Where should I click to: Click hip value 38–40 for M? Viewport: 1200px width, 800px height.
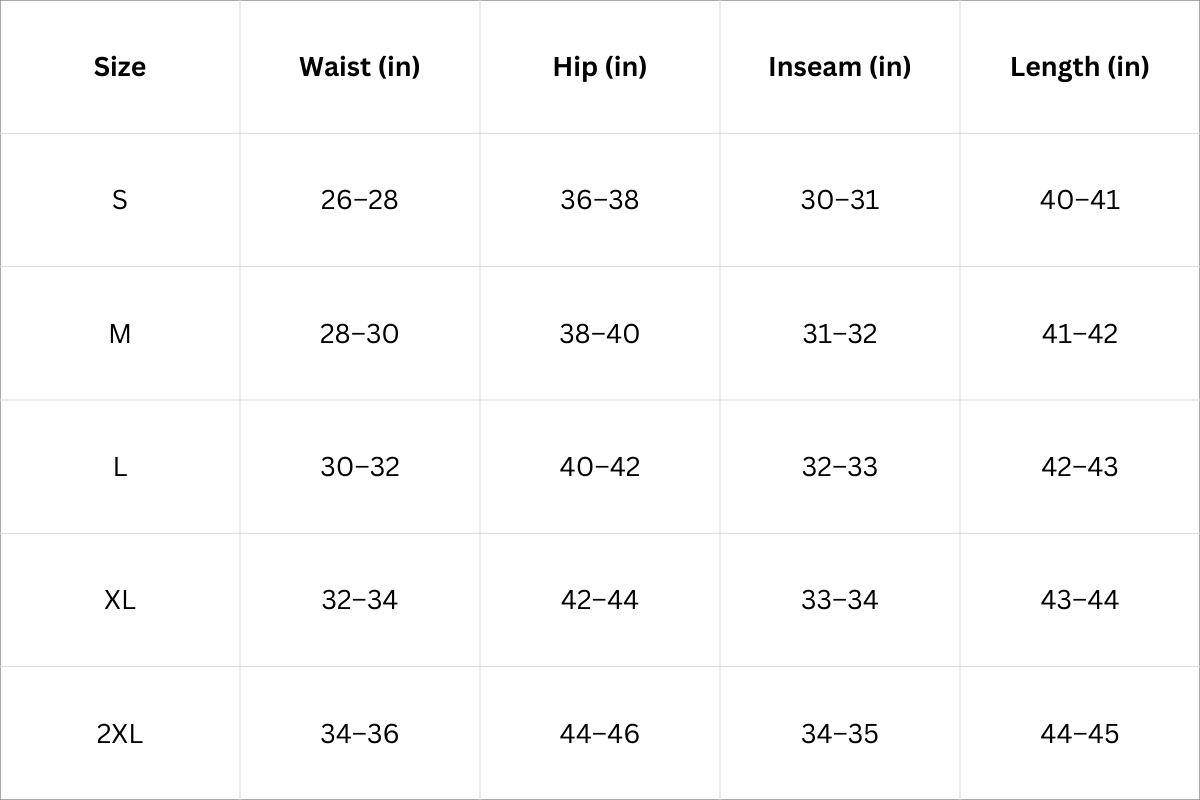click(x=600, y=333)
